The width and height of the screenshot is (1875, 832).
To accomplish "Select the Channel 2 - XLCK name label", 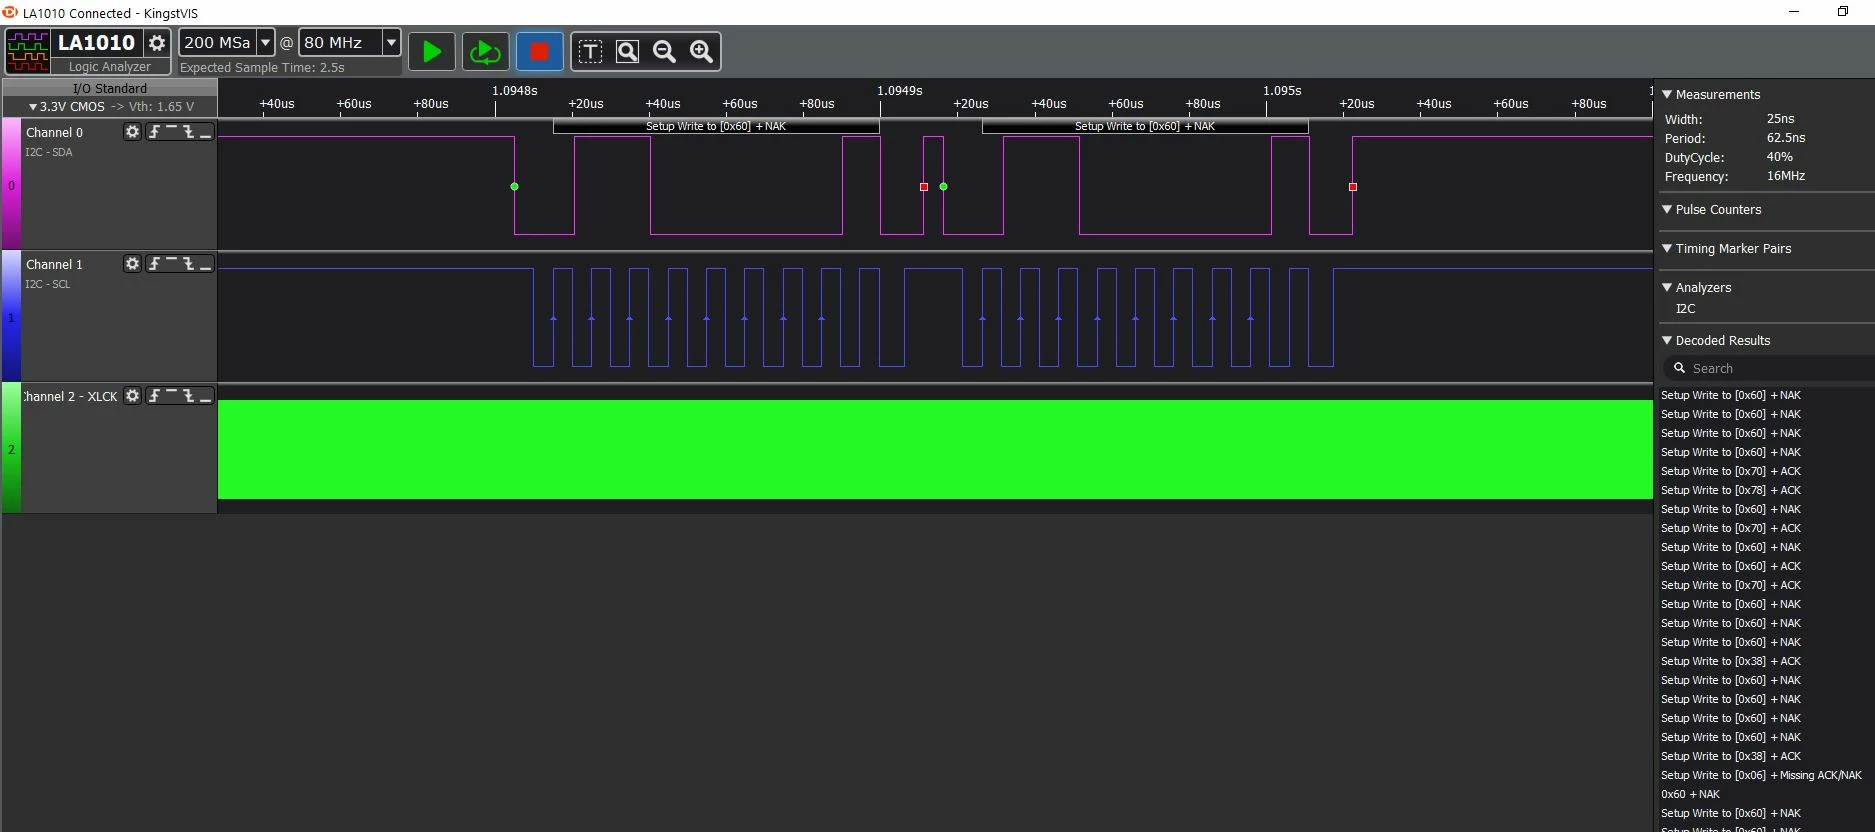I will [70, 396].
